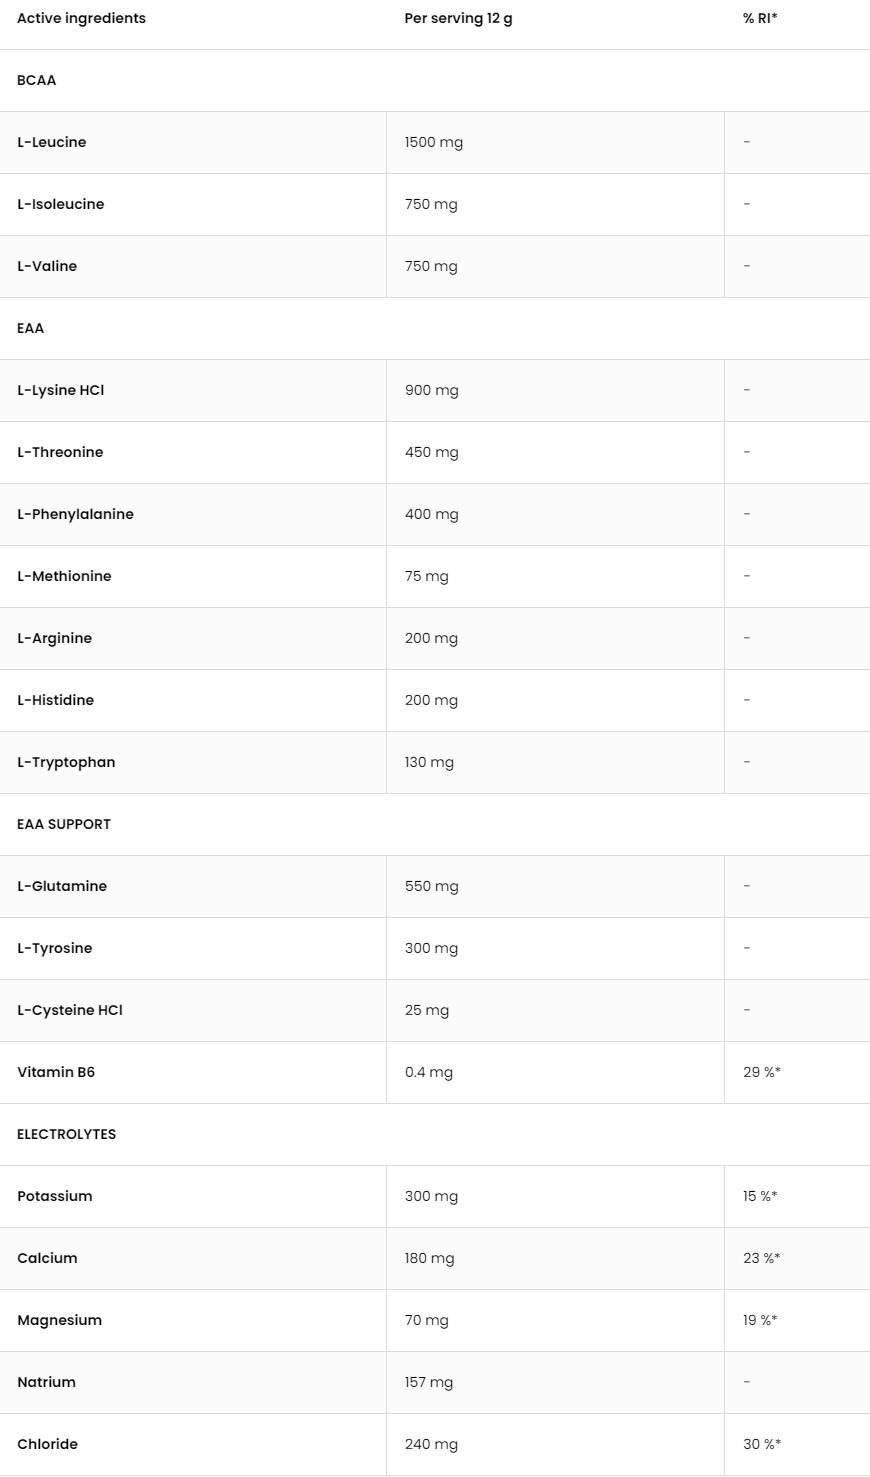870x1477 pixels.
Task: Select the 30 % Chloride RI value
Action: click(x=761, y=1444)
